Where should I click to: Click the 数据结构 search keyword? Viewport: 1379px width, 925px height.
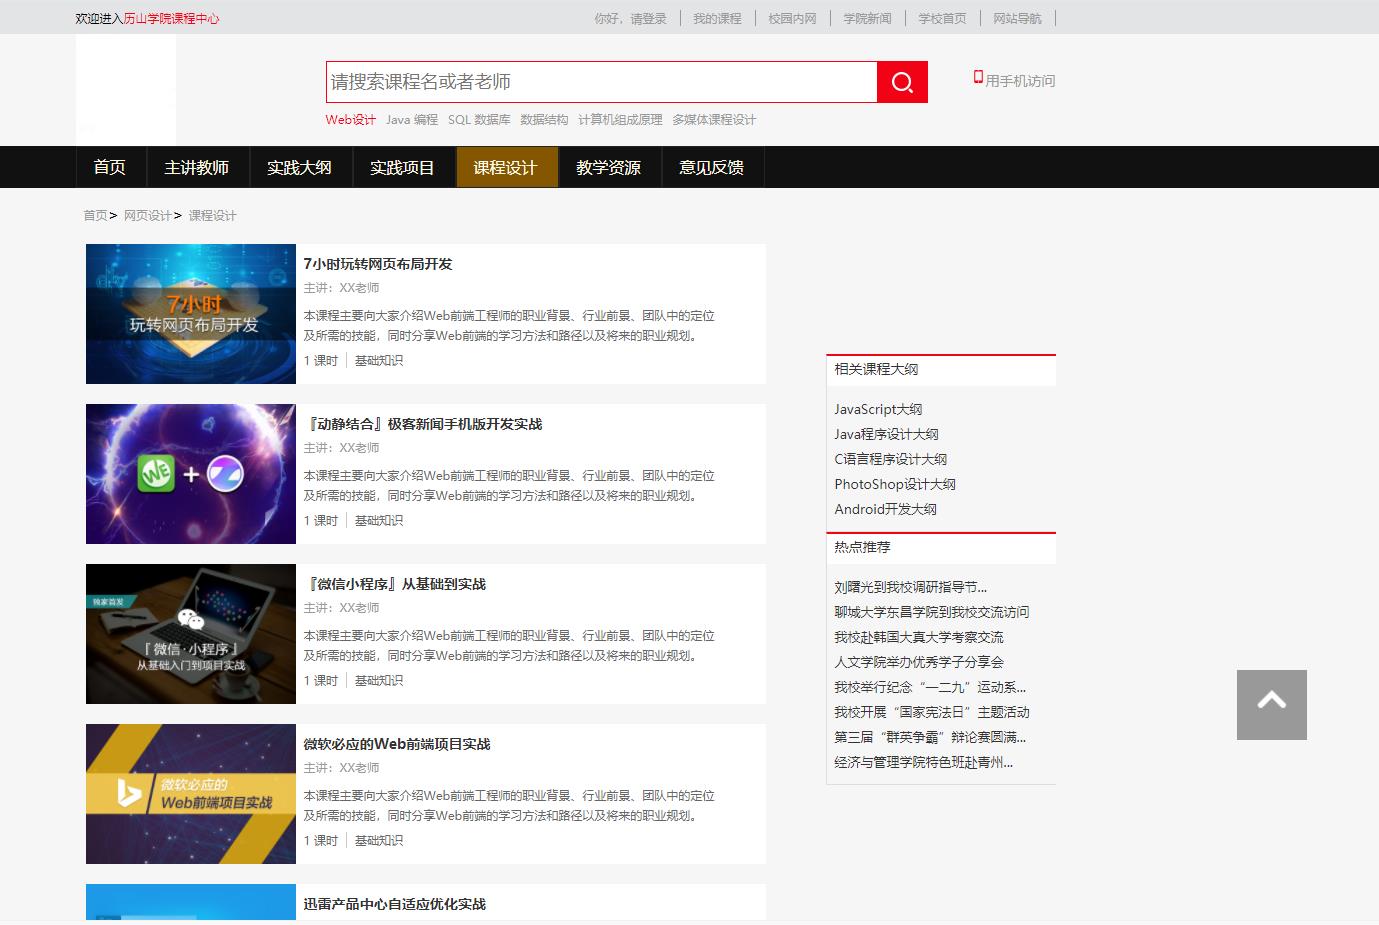[544, 119]
